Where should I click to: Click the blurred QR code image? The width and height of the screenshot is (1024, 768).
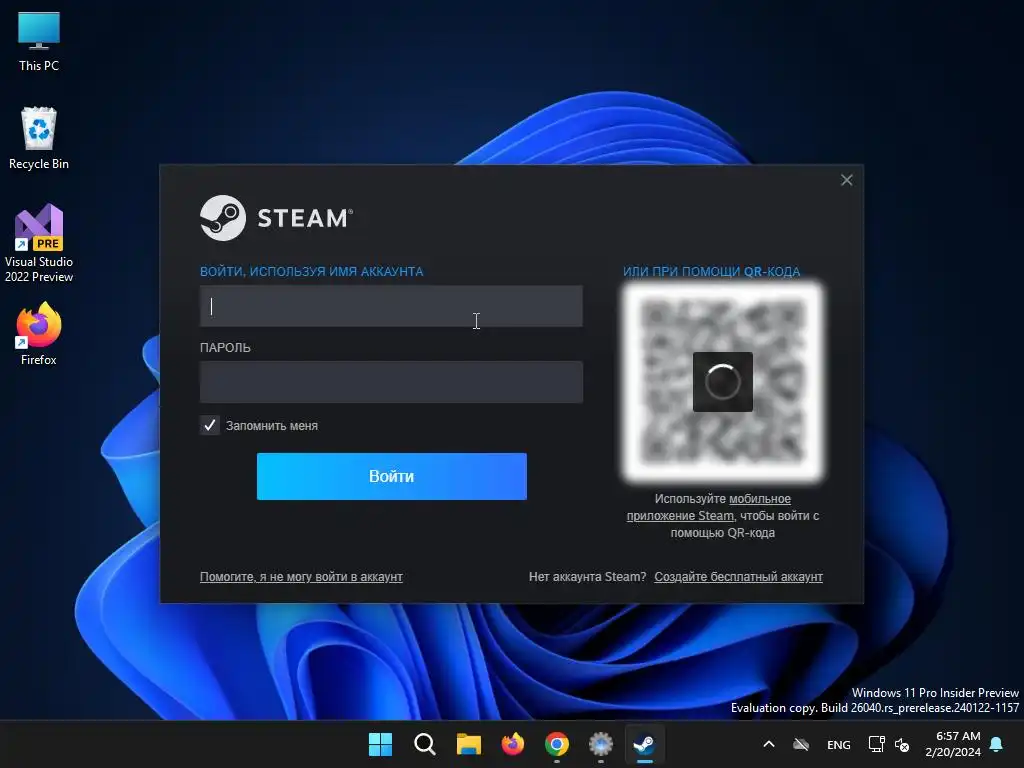click(x=722, y=382)
